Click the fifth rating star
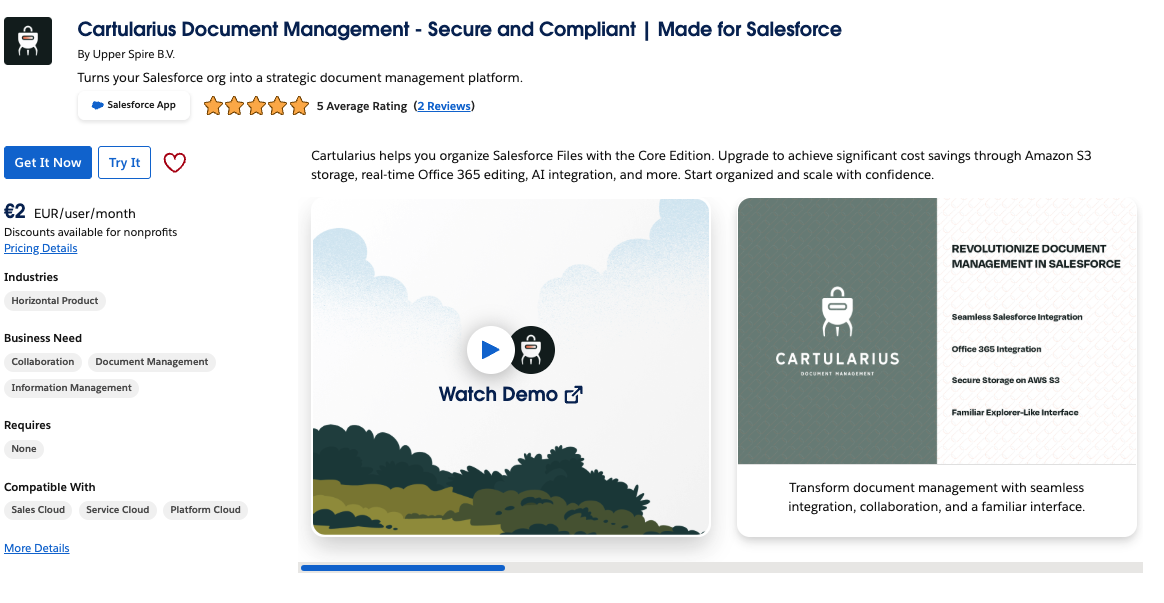Image resolution: width=1164 pixels, height=603 pixels. point(299,106)
